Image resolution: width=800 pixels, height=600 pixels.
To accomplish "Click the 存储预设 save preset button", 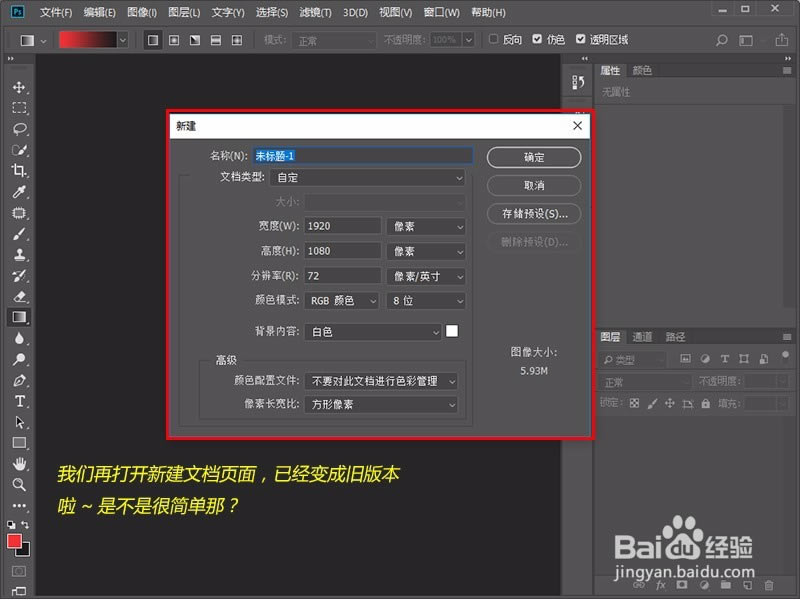I will [533, 213].
